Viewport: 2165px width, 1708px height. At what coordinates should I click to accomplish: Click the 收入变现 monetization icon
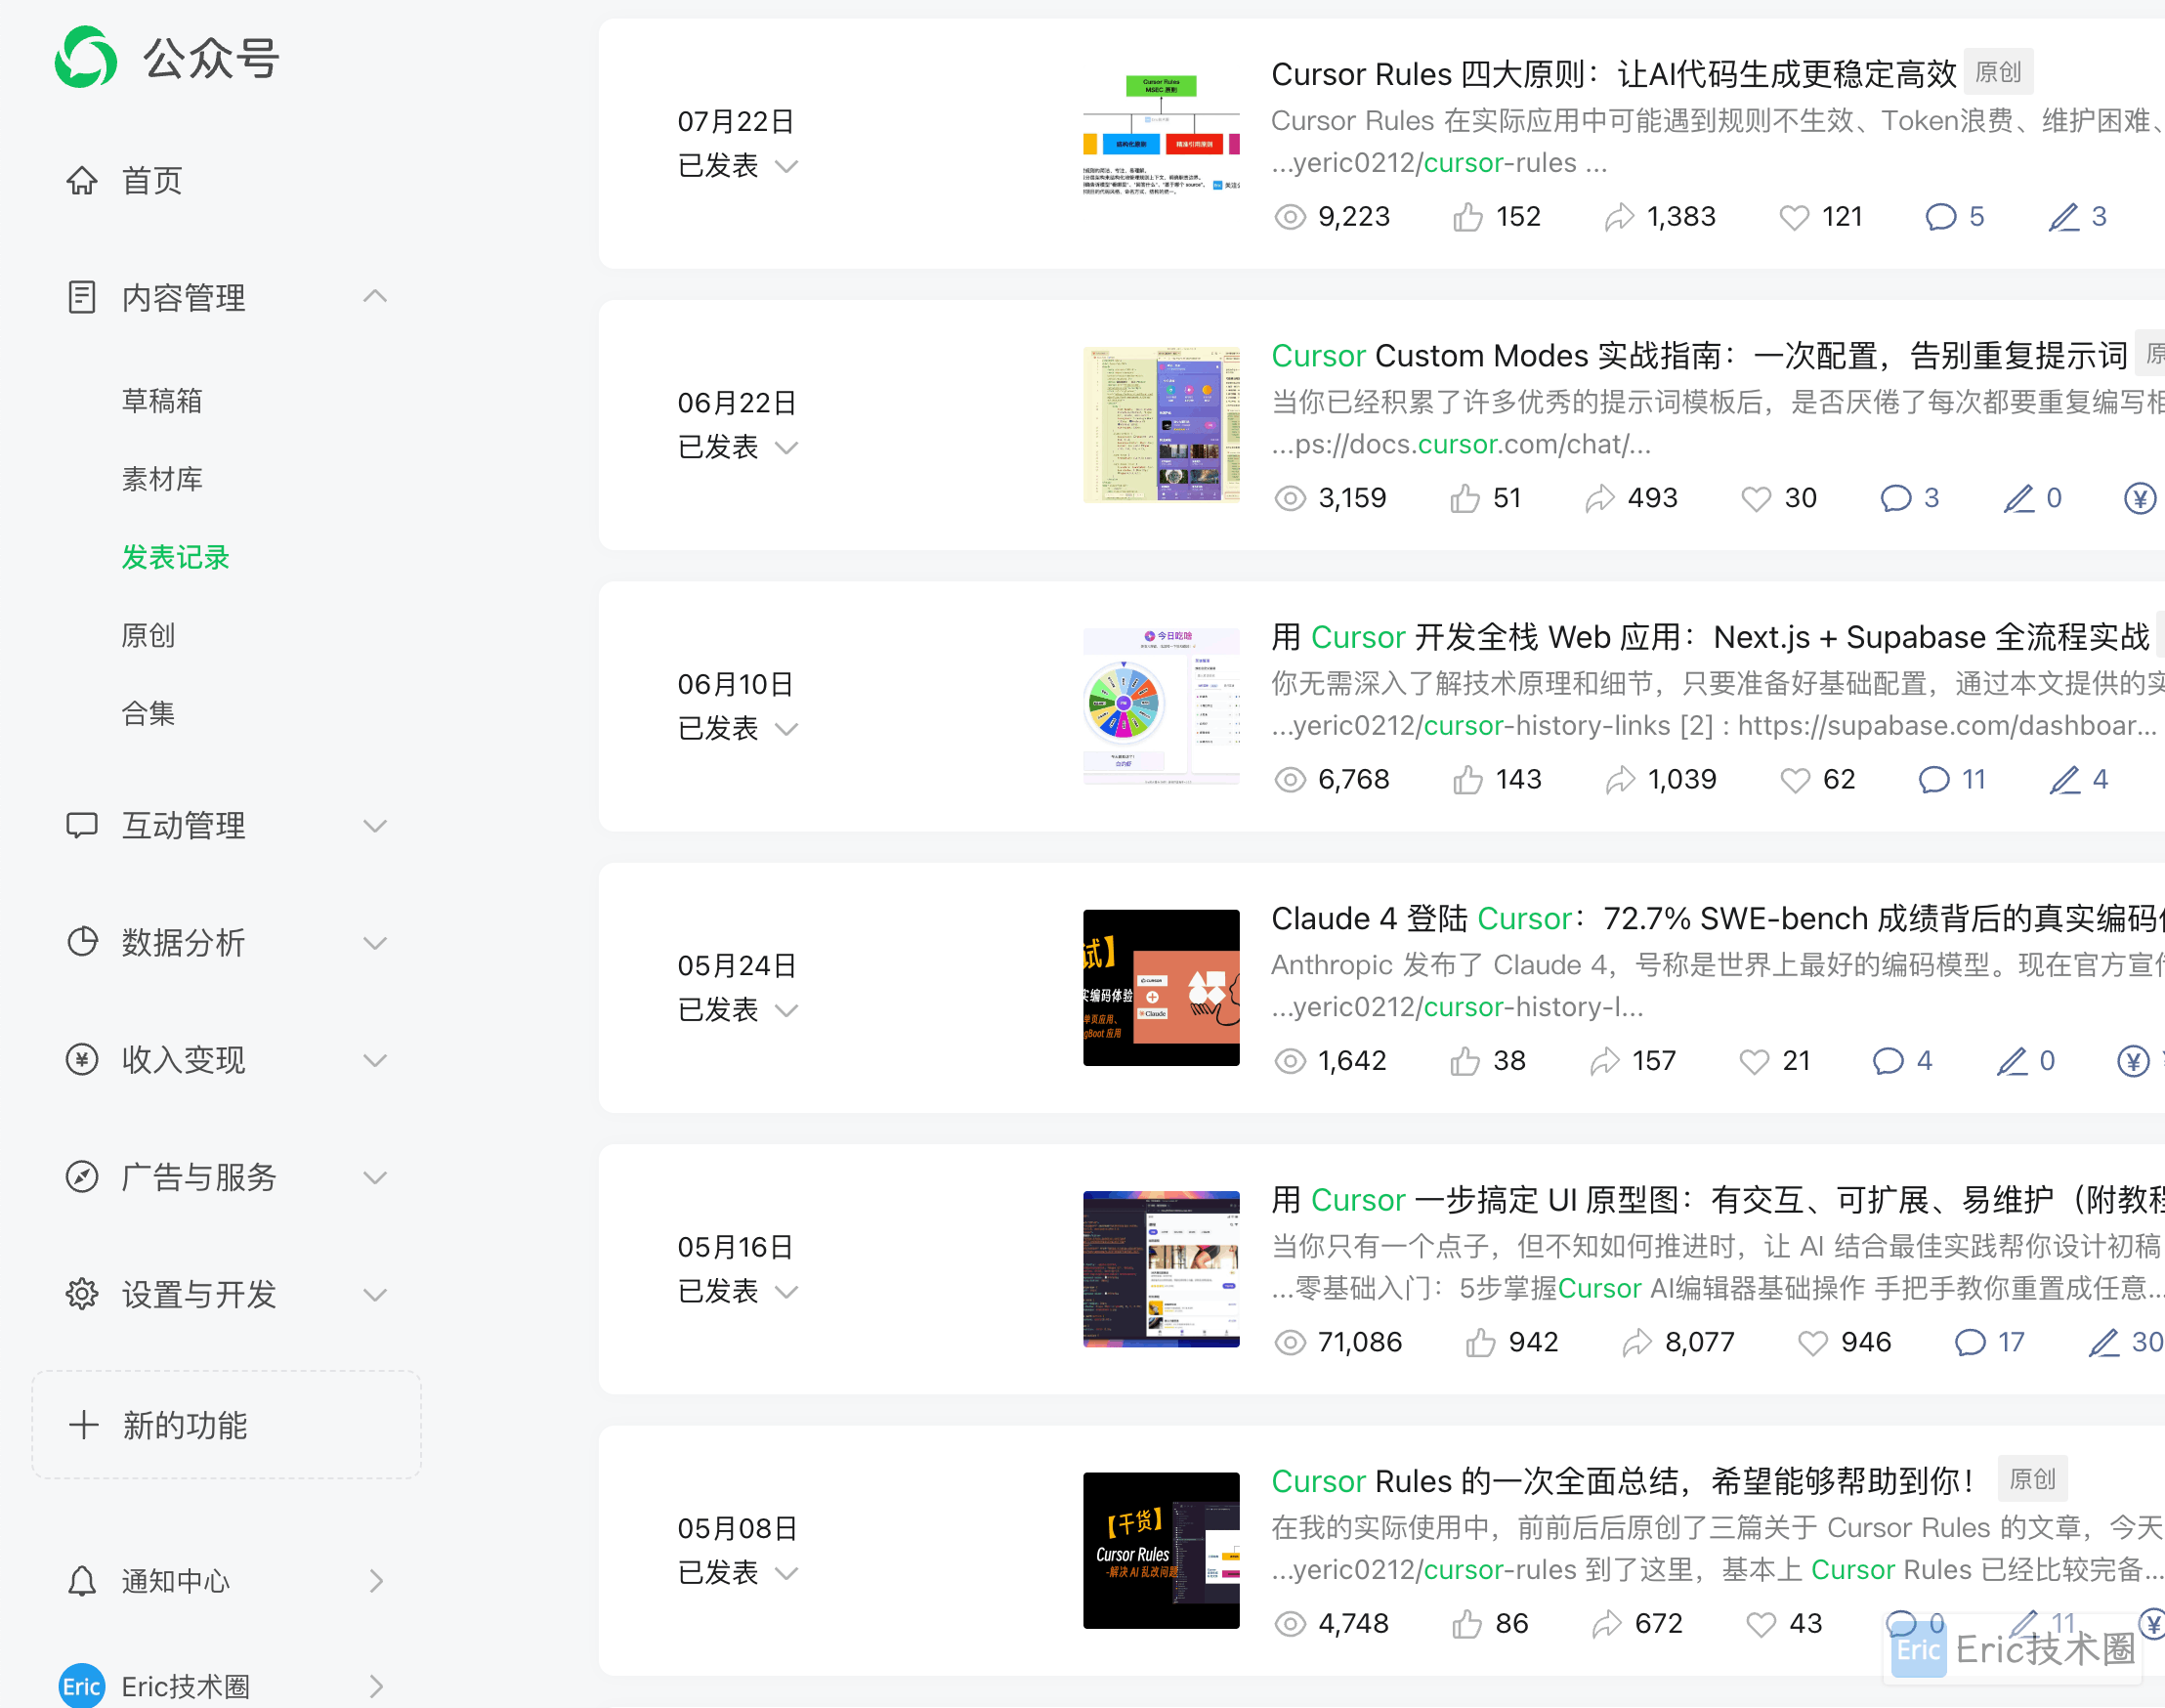tap(84, 1060)
